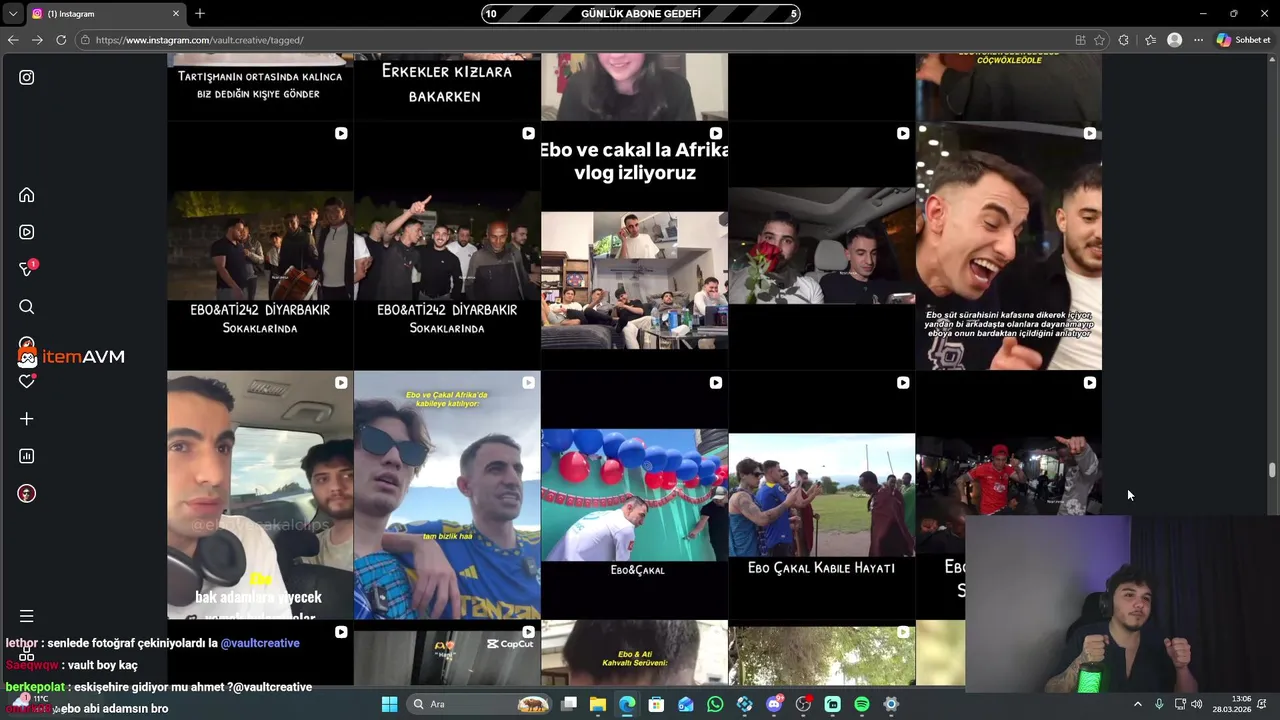Click the microphone tray icon
1280x720 pixels.
1159,704
